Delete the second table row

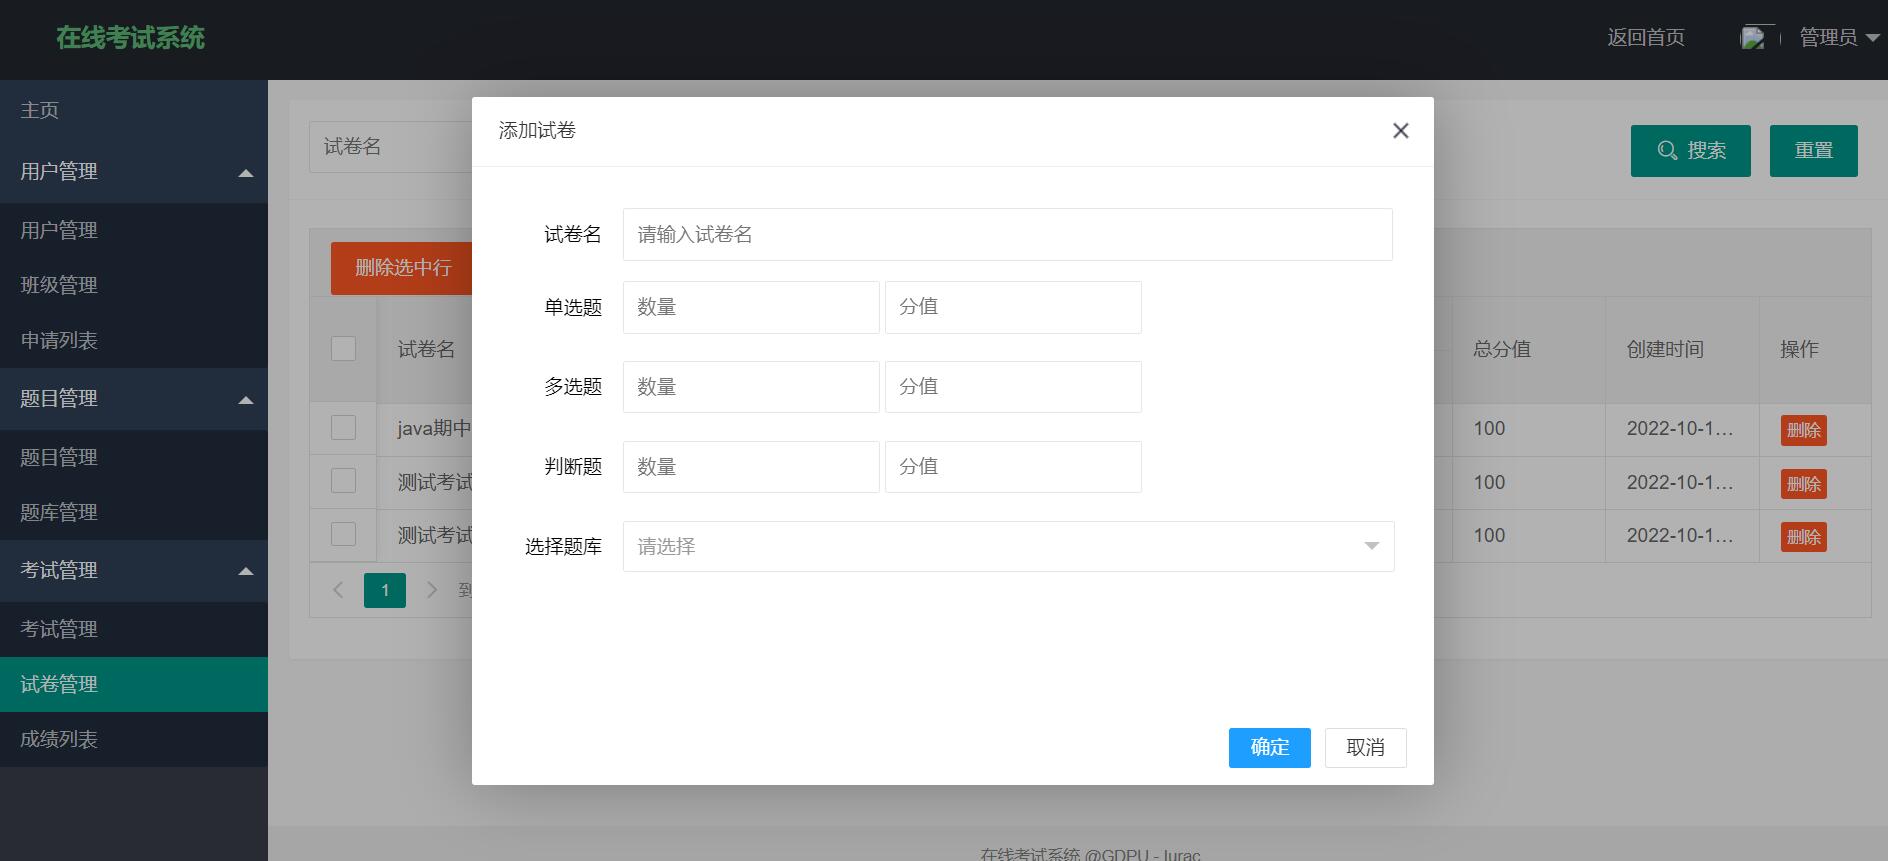1803,484
